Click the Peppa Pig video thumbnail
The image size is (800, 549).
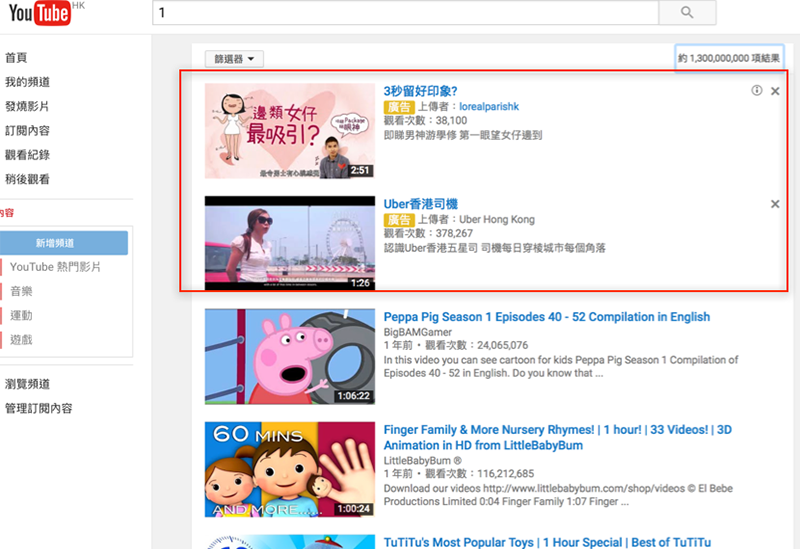tap(290, 356)
